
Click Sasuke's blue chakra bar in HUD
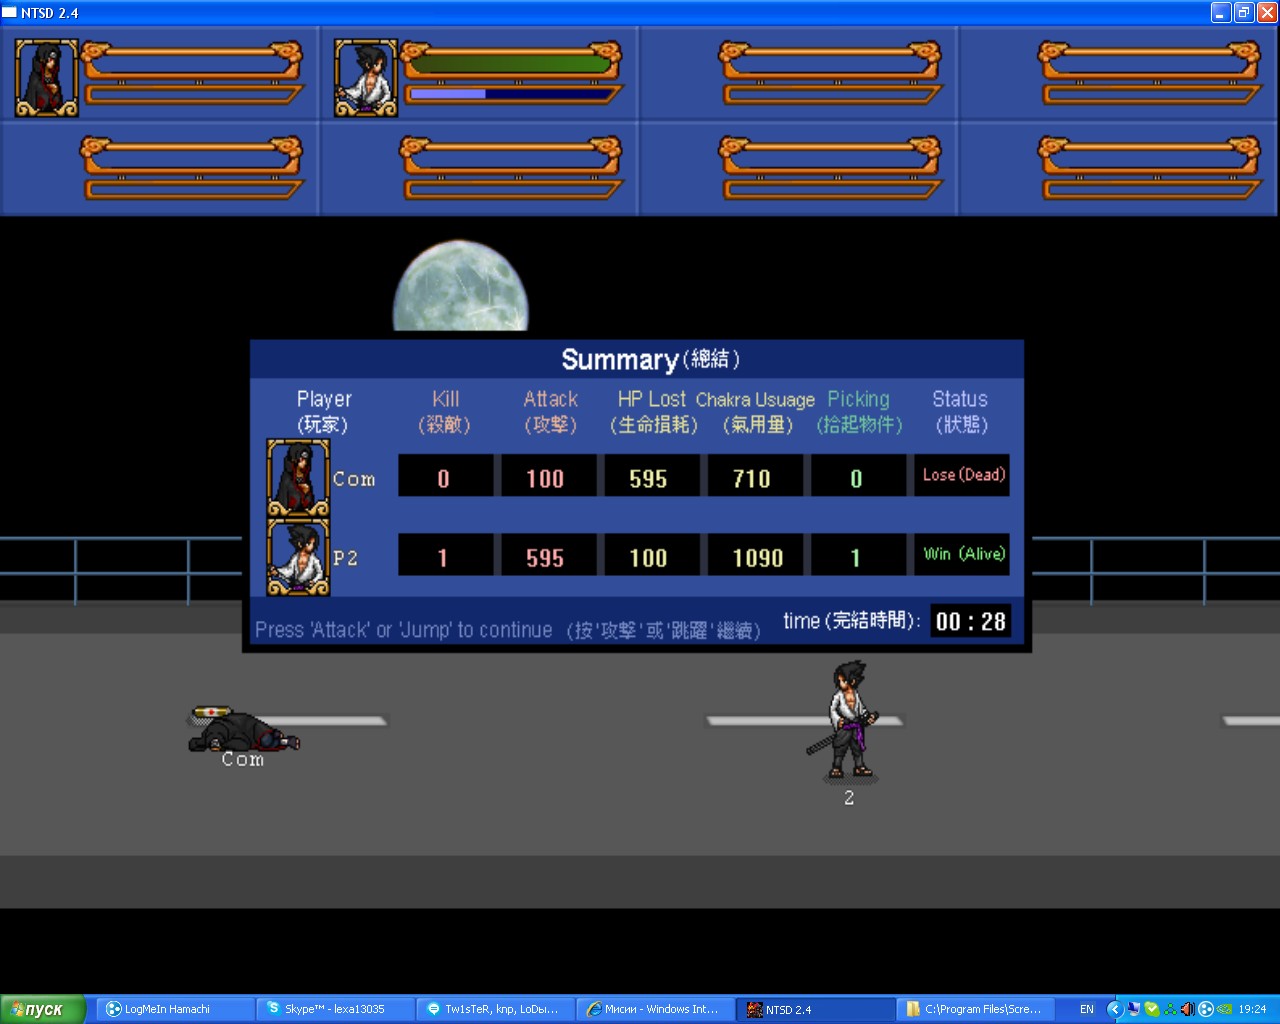[x=511, y=94]
